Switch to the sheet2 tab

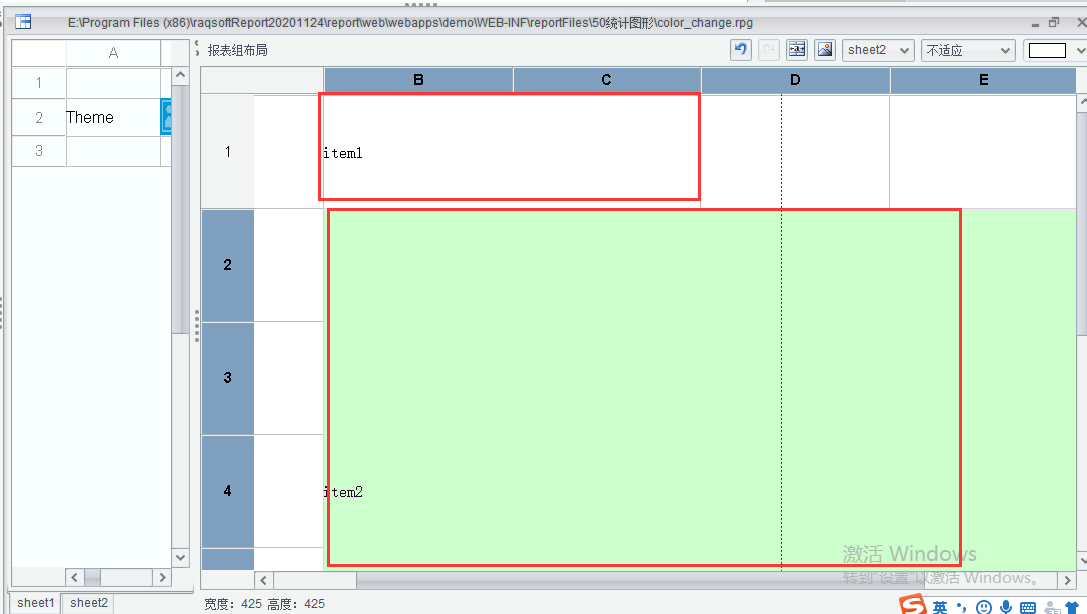(89, 603)
